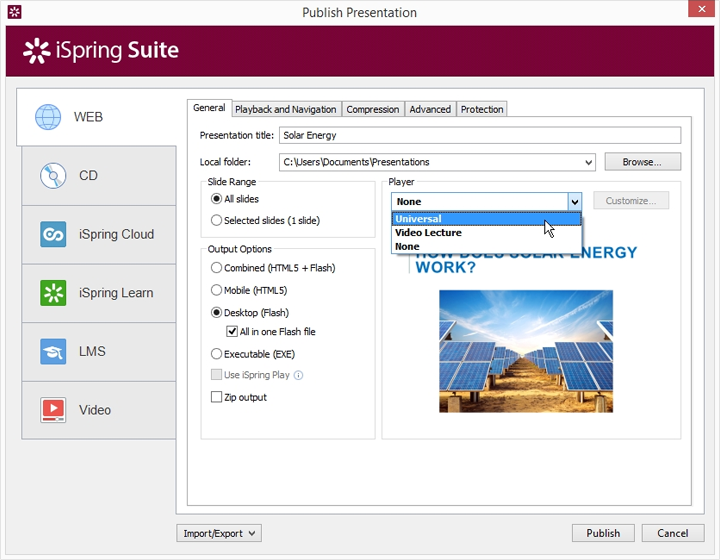Open the Import/Export dropdown
Screen dimensions: 720x560
pos(219,533)
